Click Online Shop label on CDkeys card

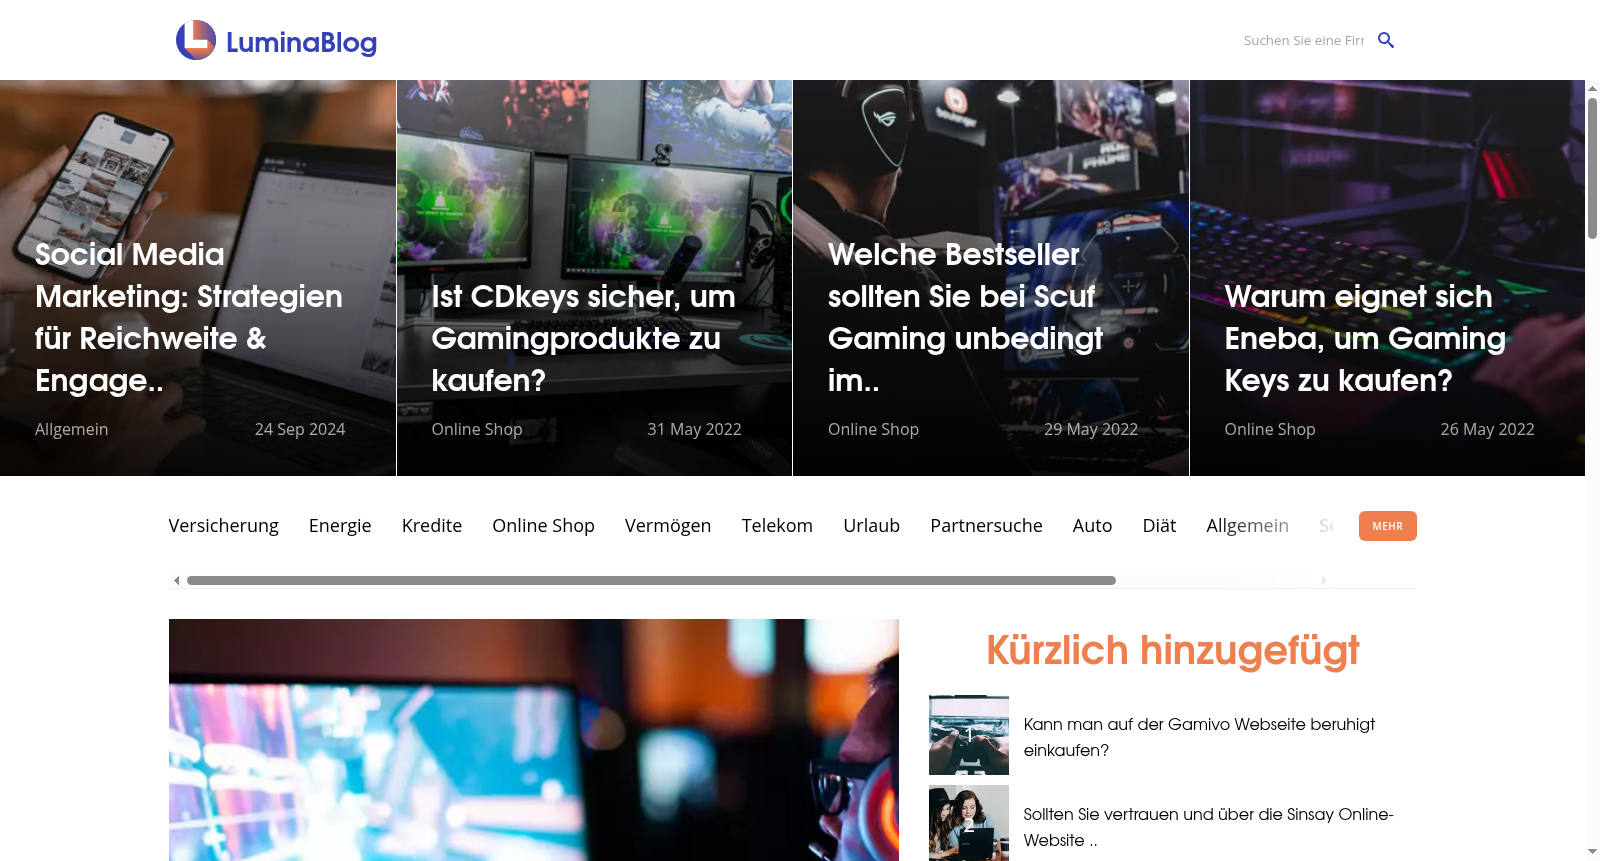tap(477, 429)
